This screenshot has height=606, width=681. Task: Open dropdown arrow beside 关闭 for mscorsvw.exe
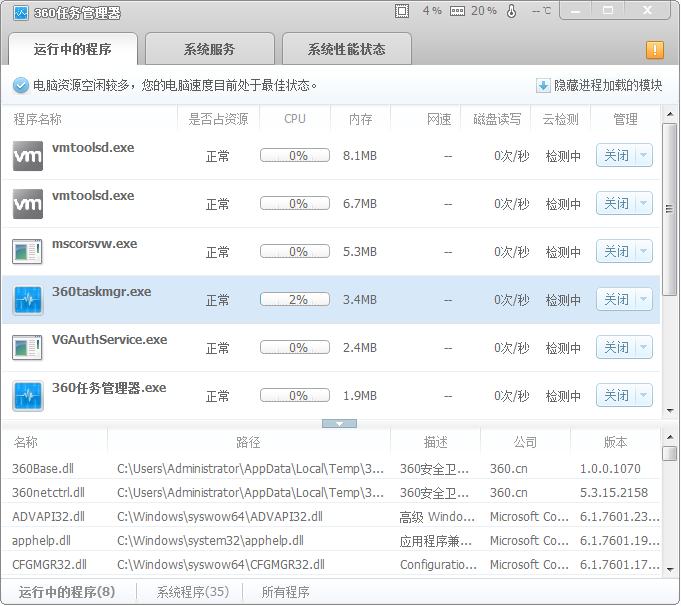643,251
